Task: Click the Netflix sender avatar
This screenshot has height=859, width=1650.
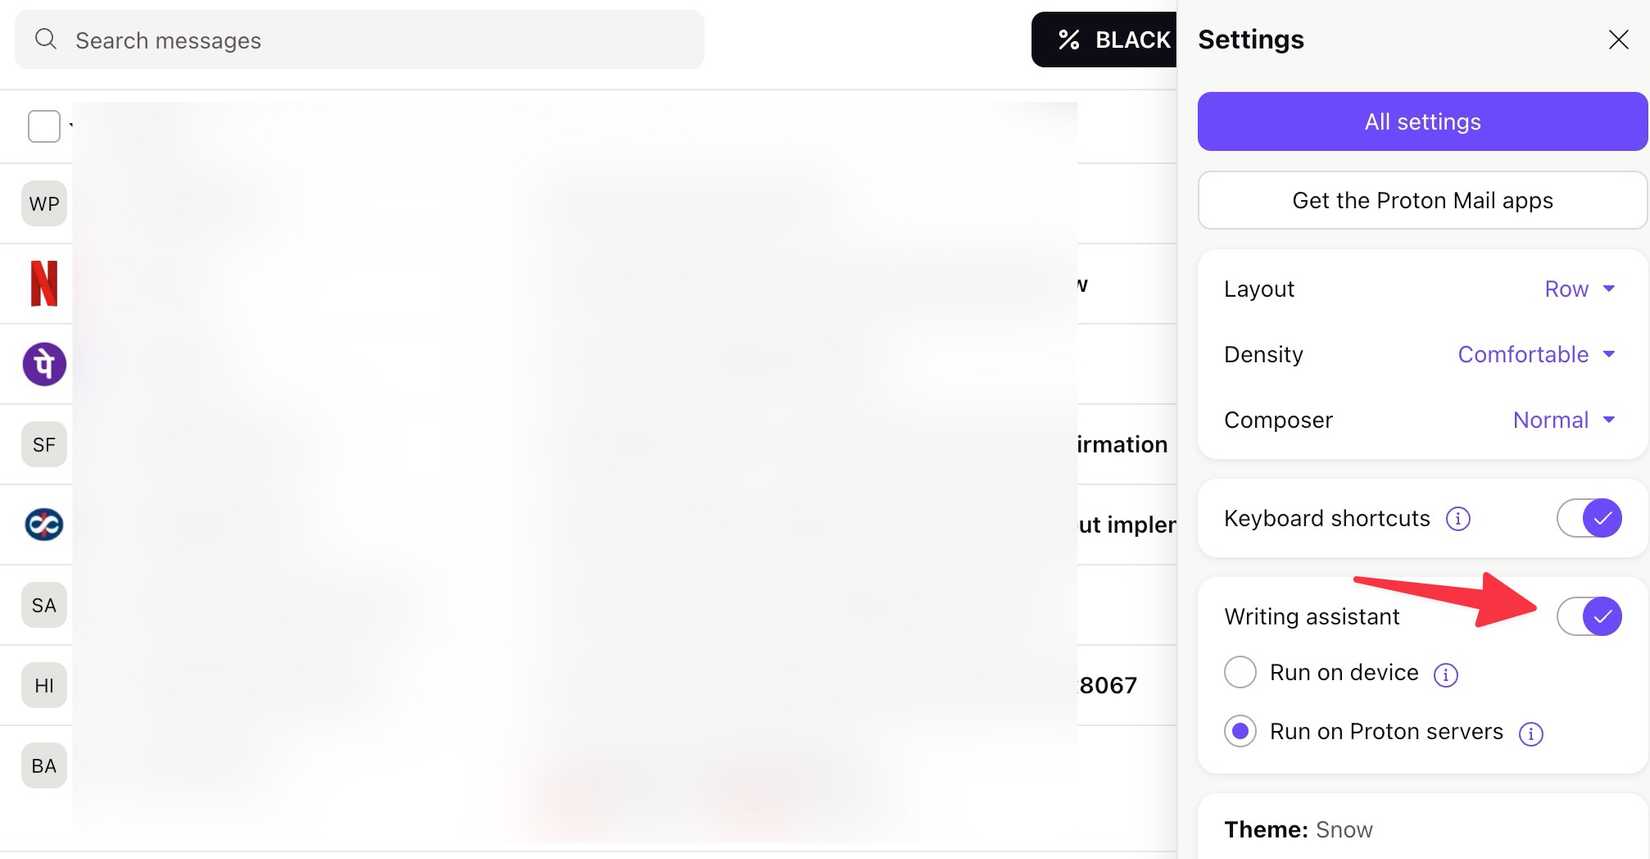Action: tap(43, 284)
